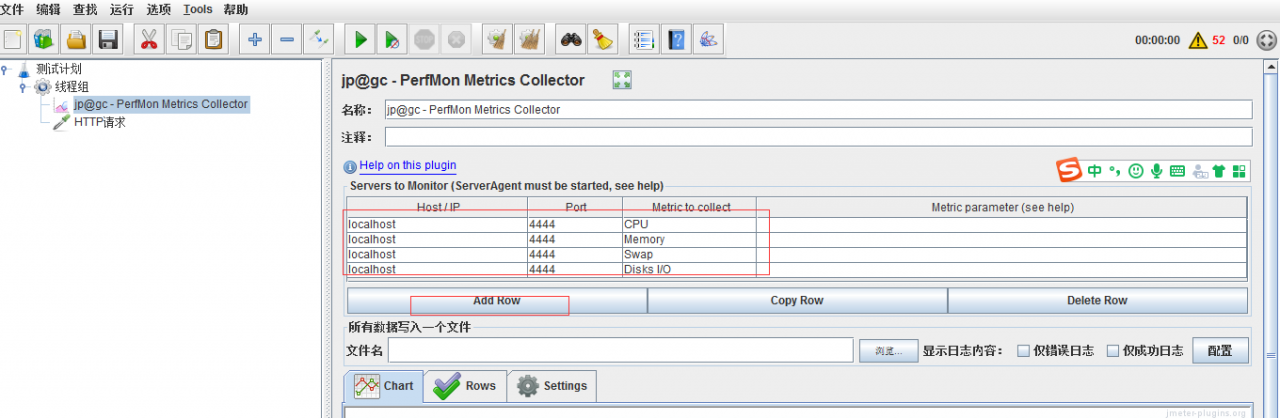Click the Search binoculars icon

(x=570, y=40)
